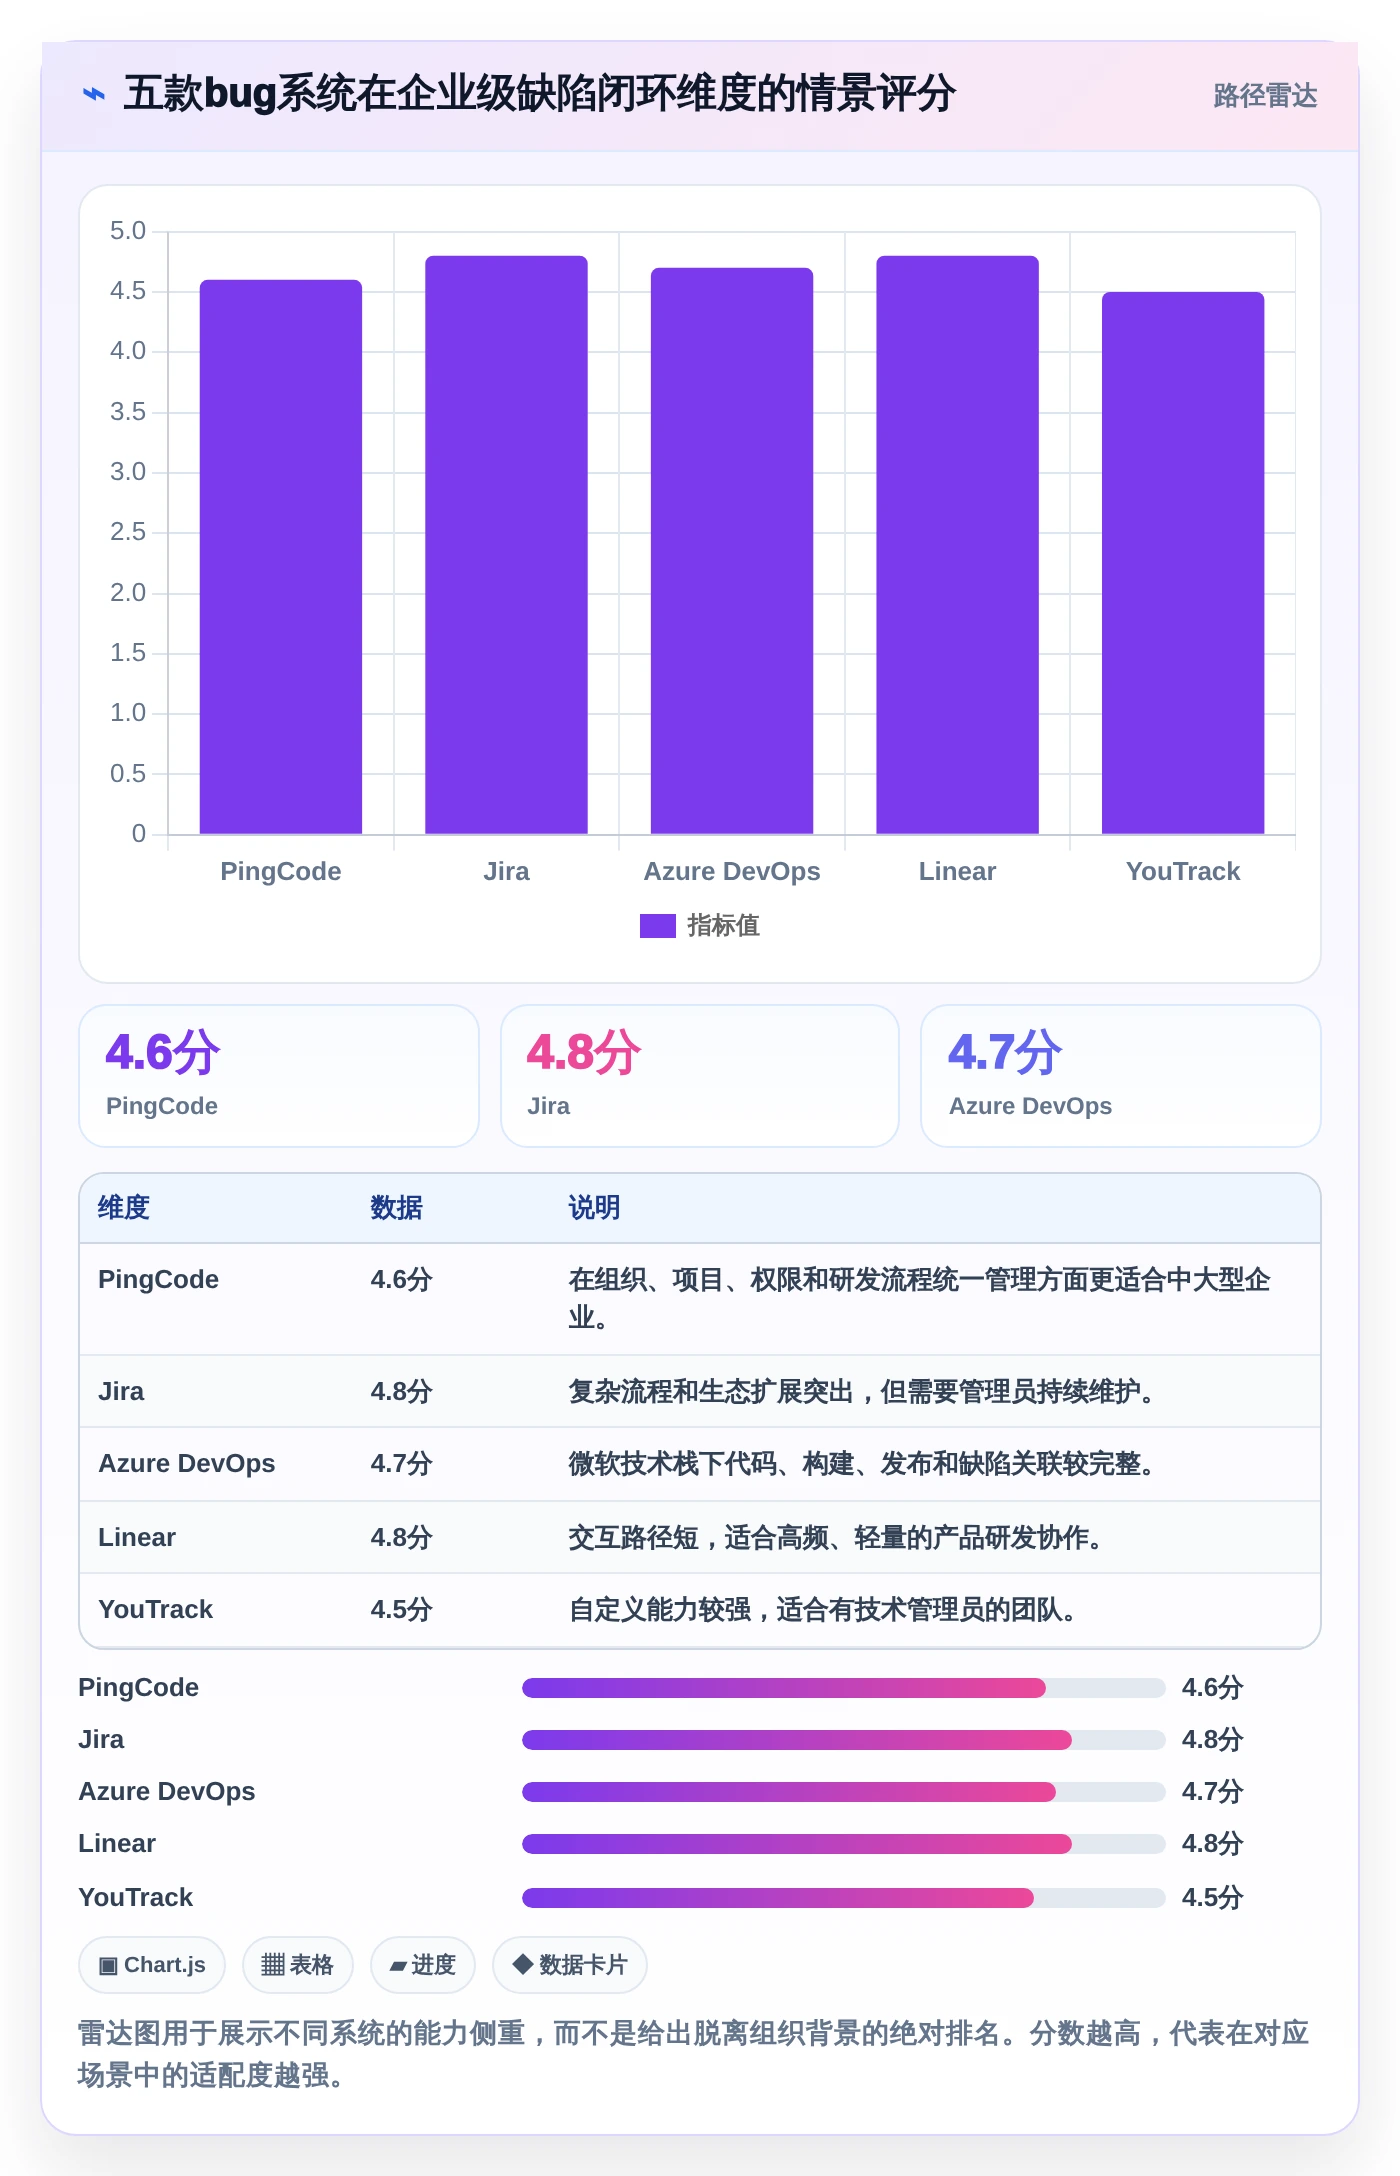The width and height of the screenshot is (1400, 2176).
Task: Click the Linear bar in chart
Action: 957,544
